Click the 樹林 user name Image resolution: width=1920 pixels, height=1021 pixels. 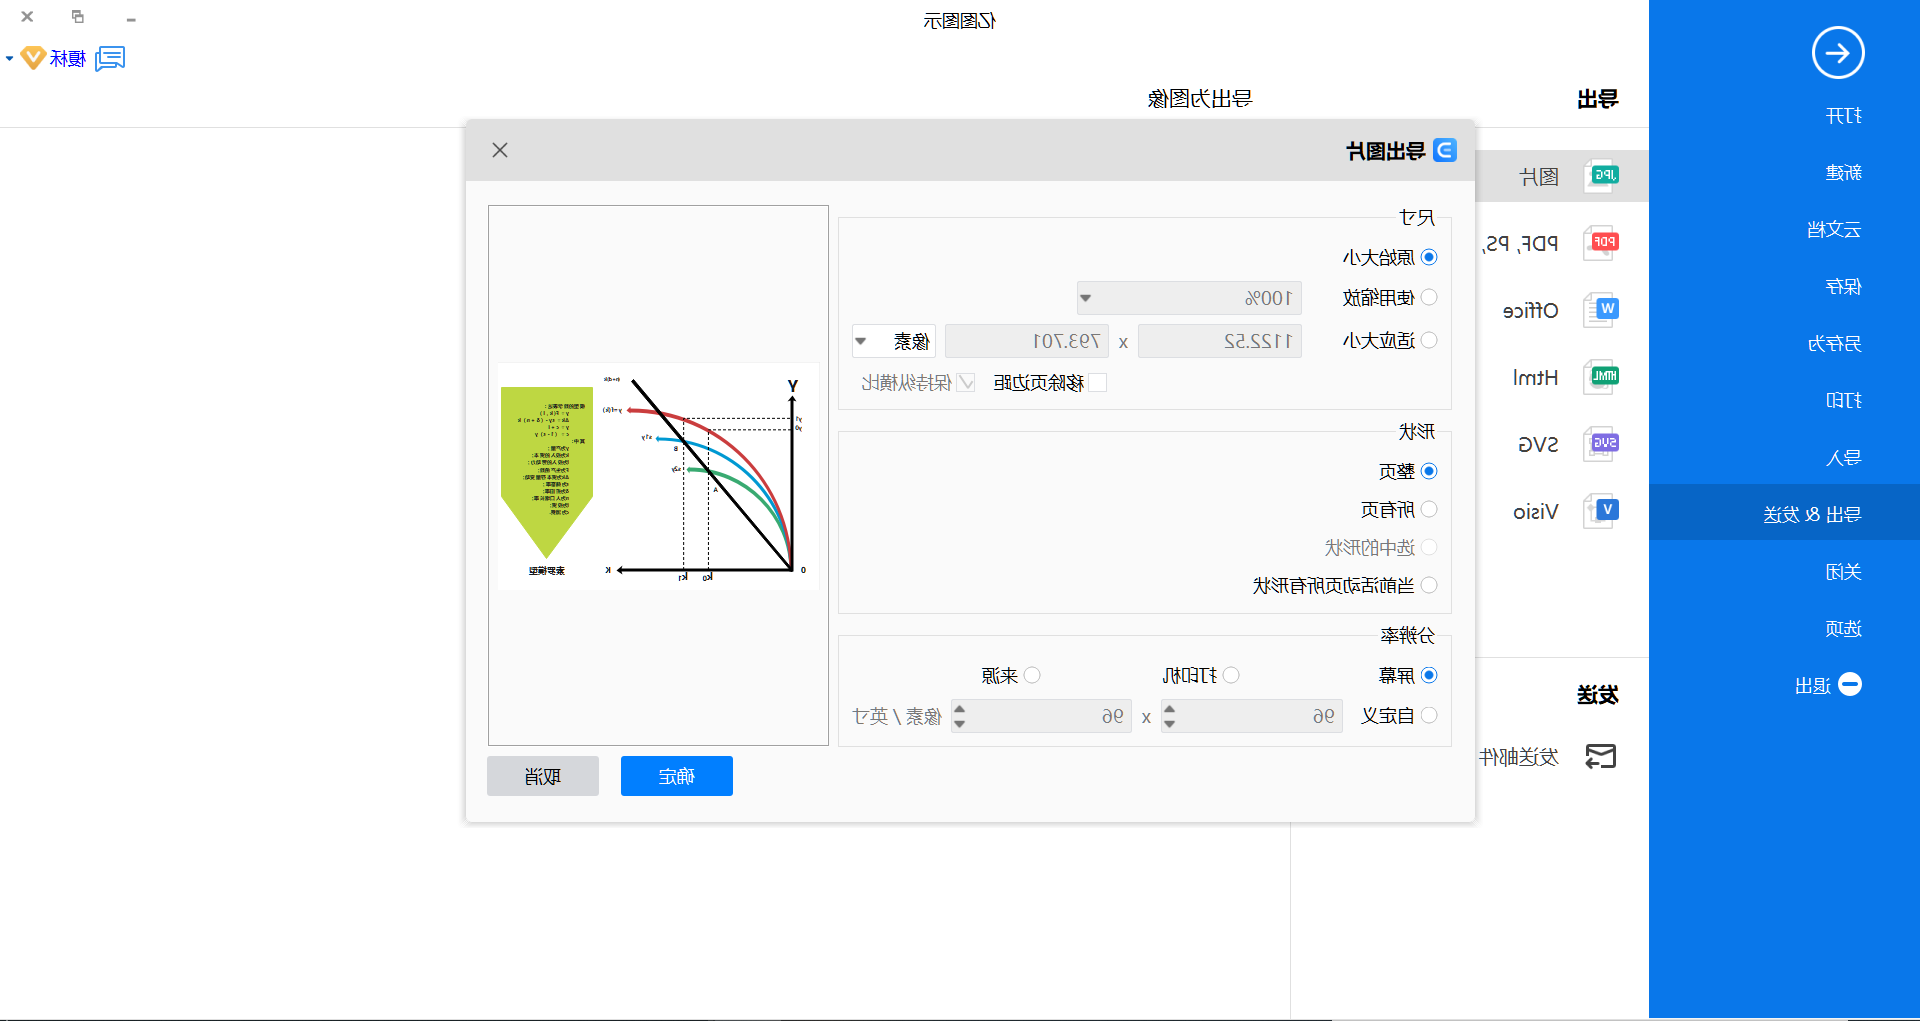(x=68, y=59)
